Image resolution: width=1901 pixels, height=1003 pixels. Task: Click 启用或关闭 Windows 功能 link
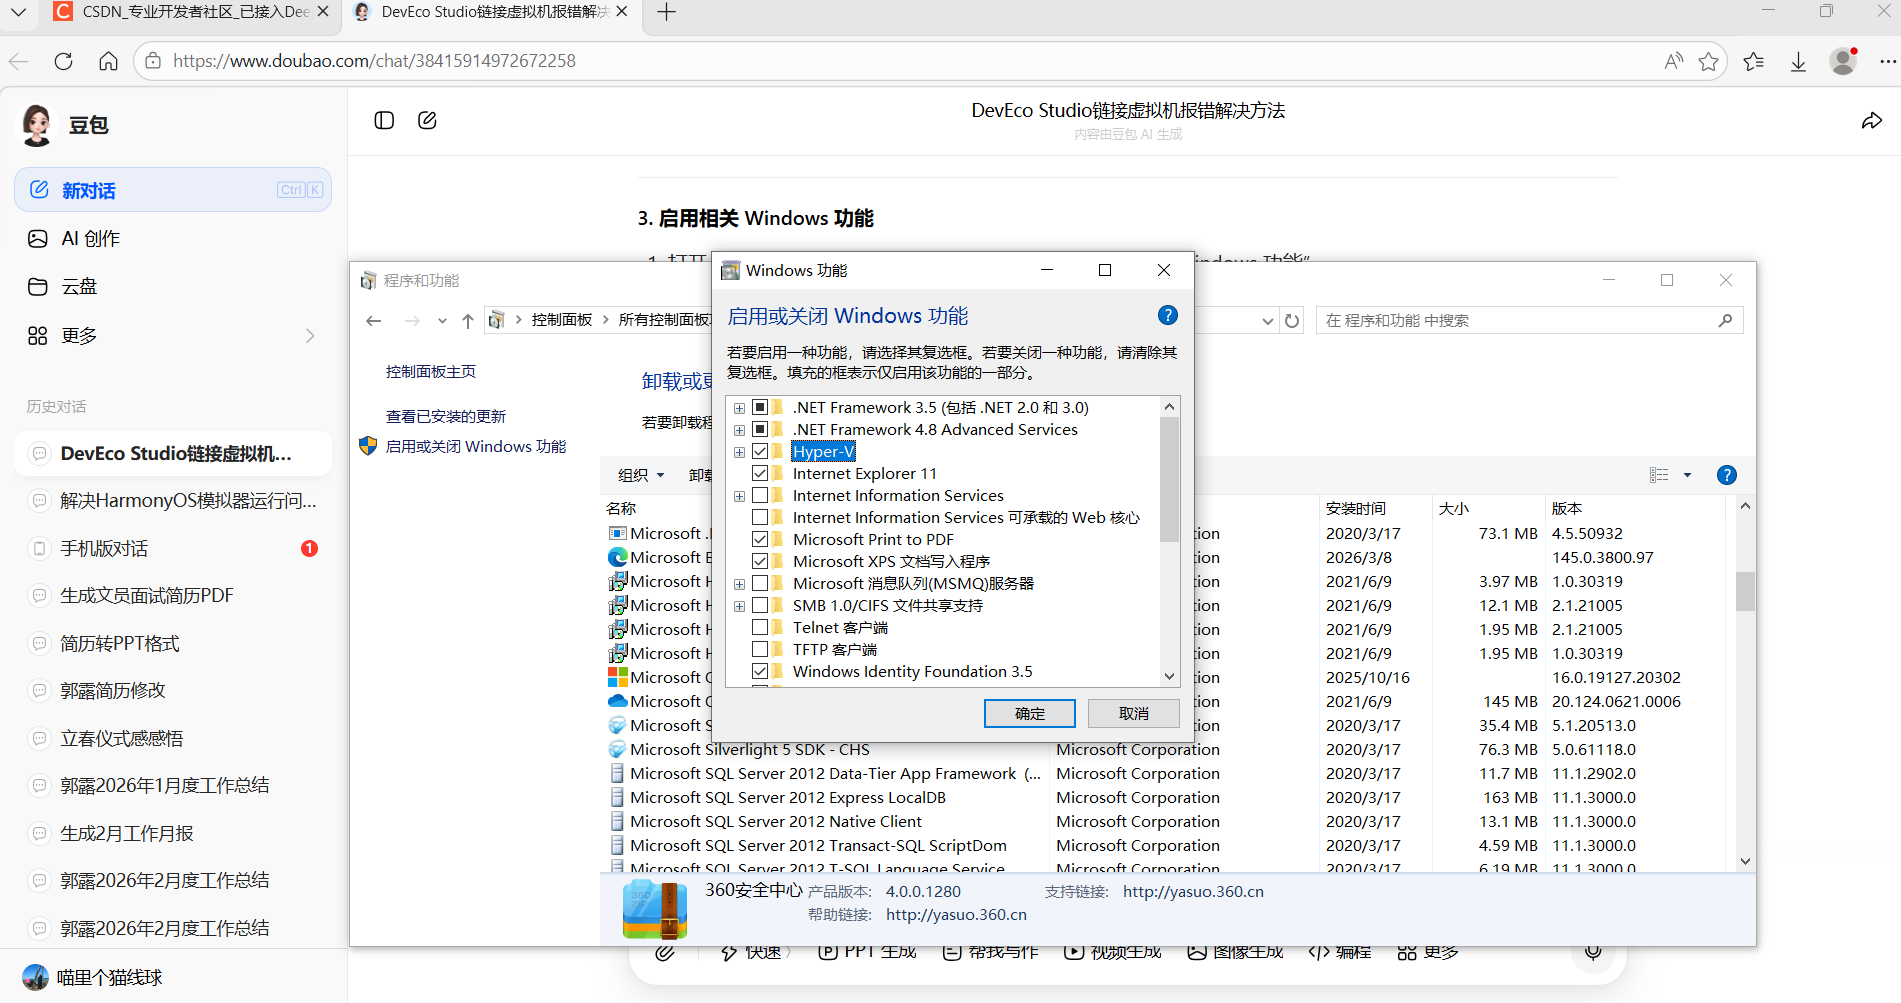point(475,446)
